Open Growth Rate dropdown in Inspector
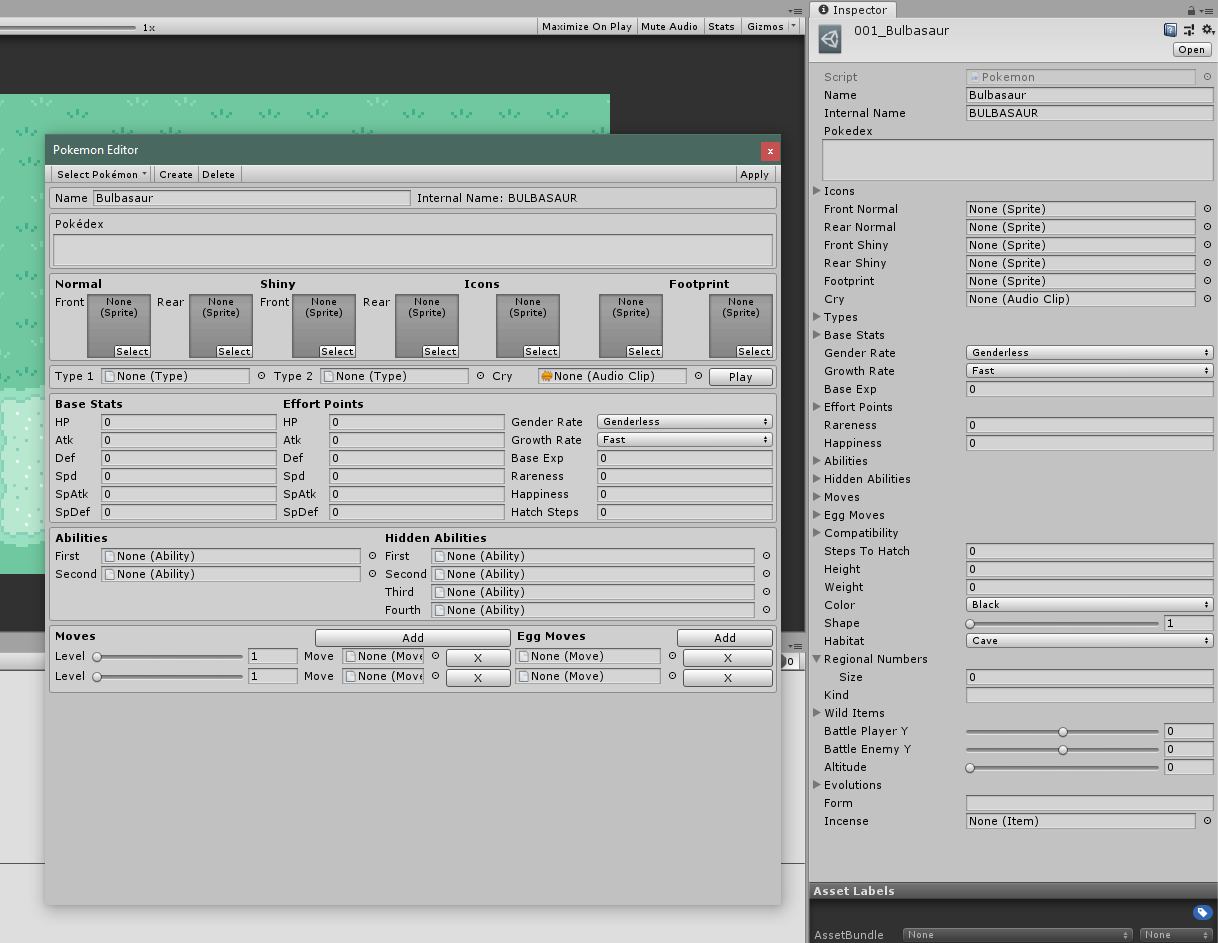Image resolution: width=1218 pixels, height=943 pixels. coord(1089,371)
